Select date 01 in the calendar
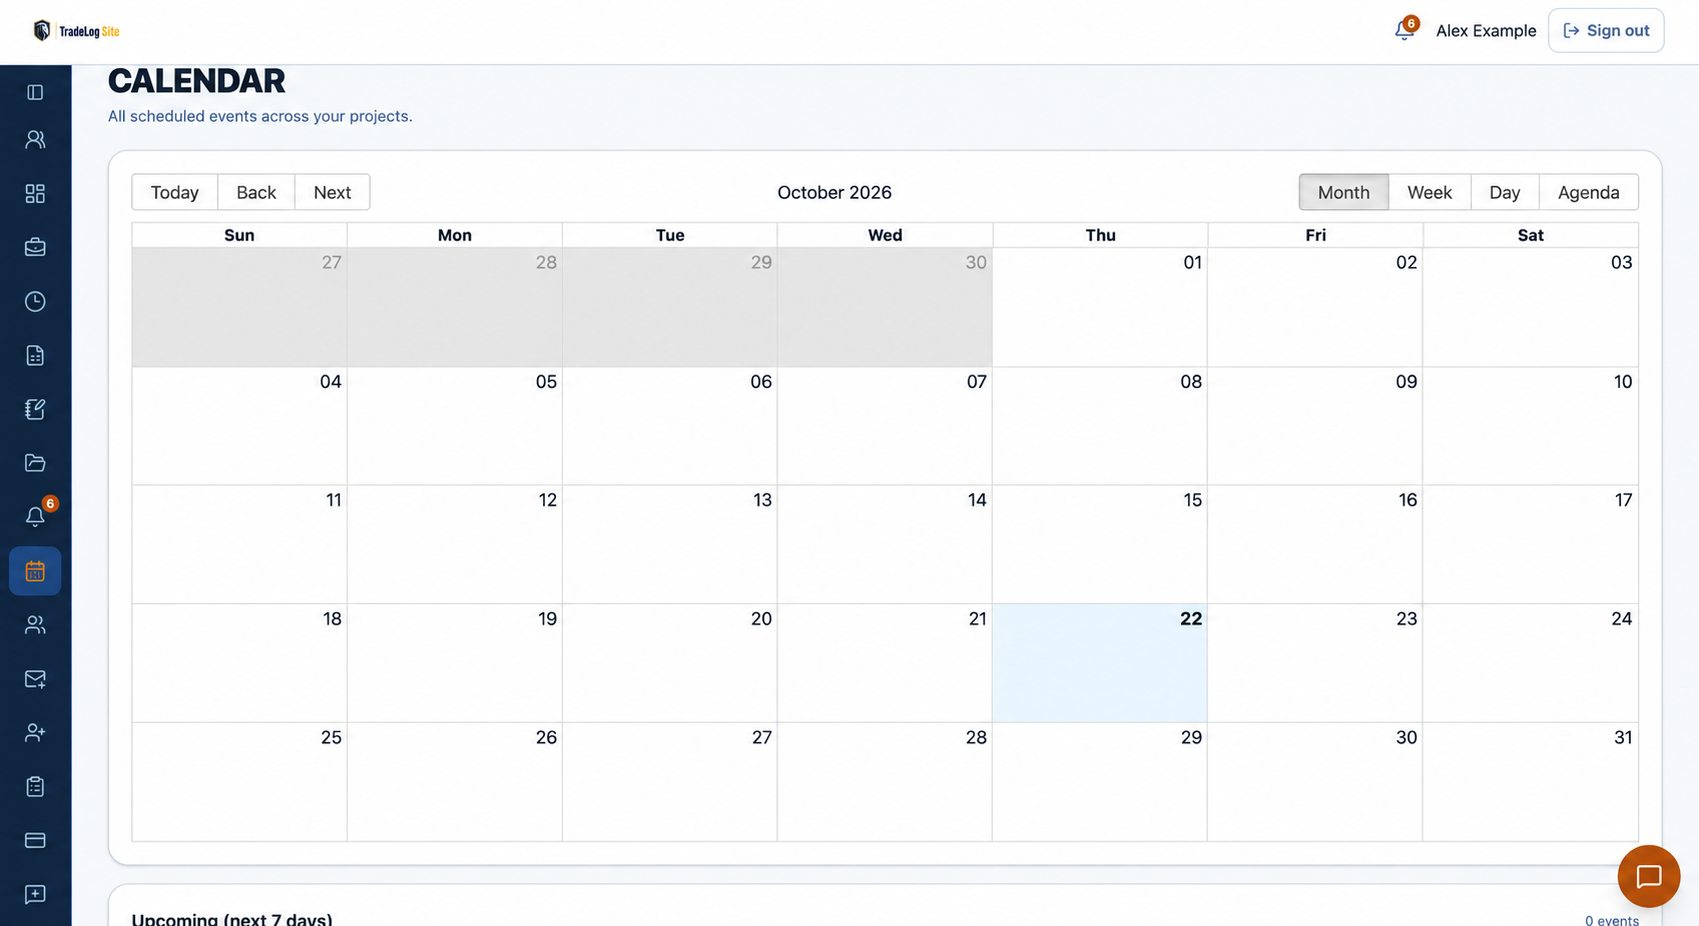This screenshot has height=926, width=1699. [x=1192, y=262]
